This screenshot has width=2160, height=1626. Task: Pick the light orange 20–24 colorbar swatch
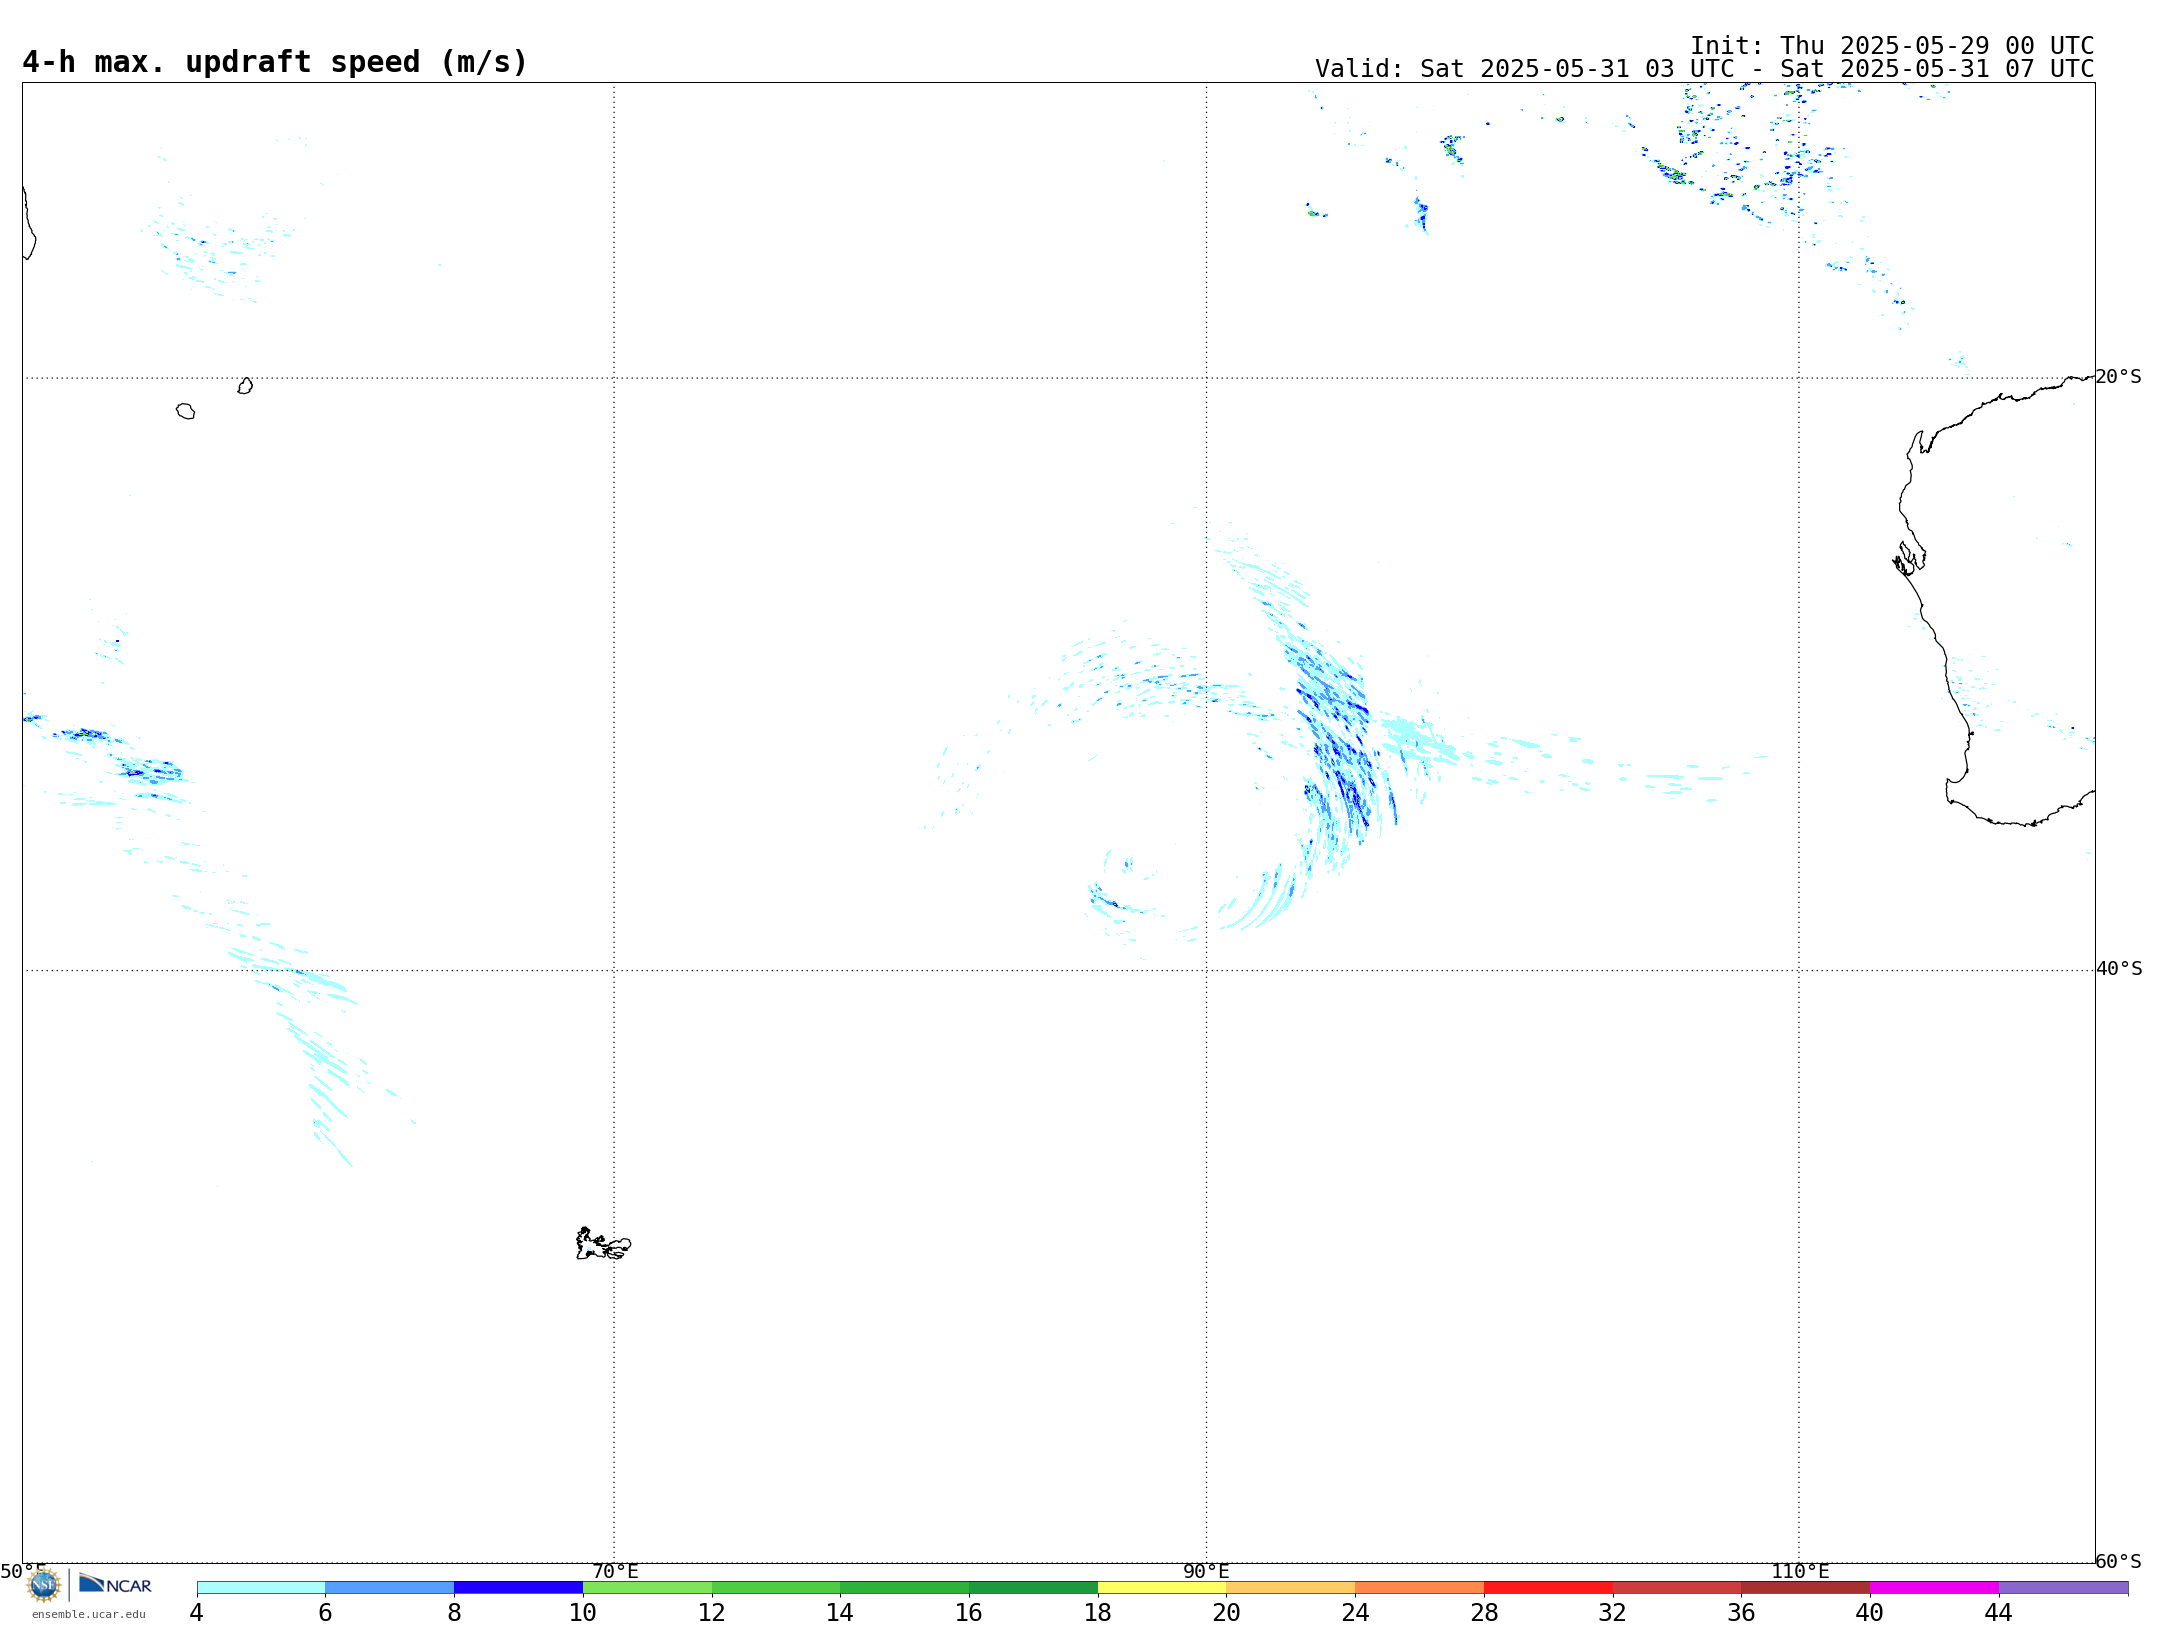click(x=1291, y=1588)
